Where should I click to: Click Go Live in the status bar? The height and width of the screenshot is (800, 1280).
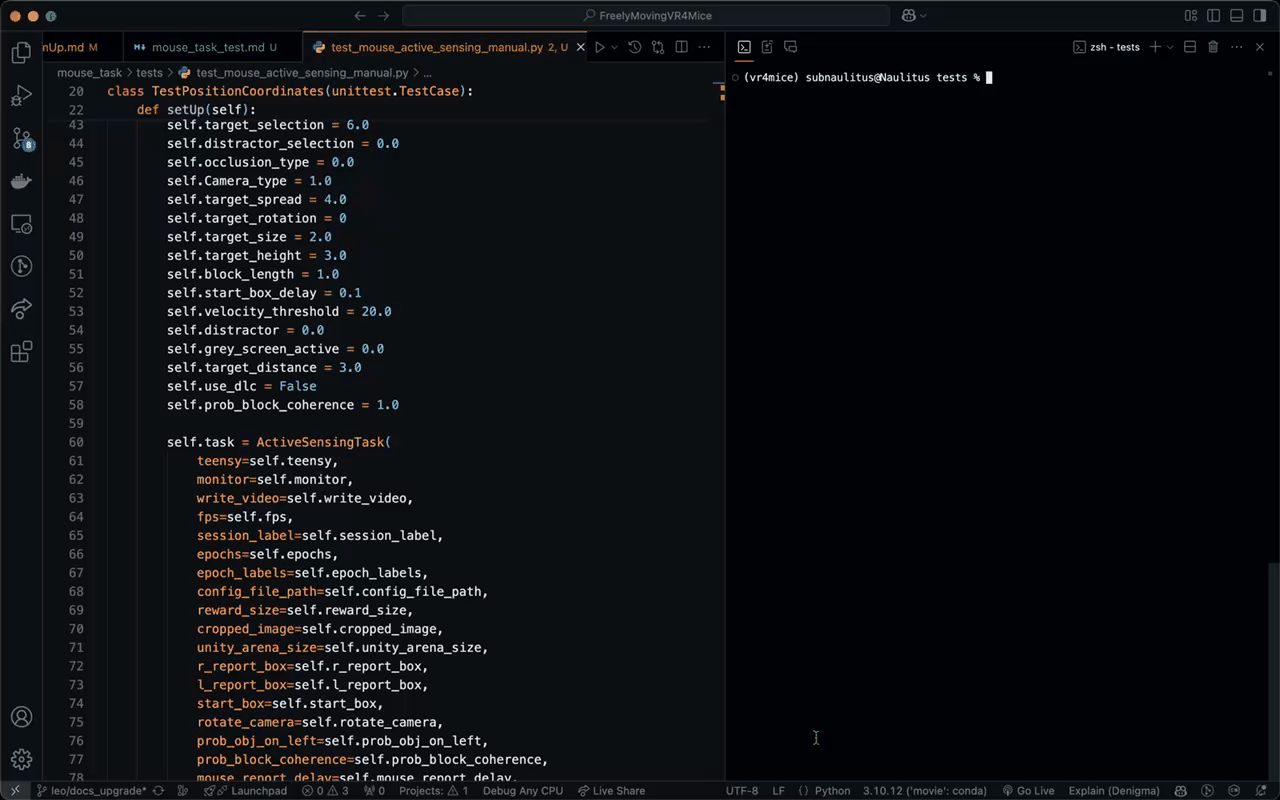tap(1028, 791)
